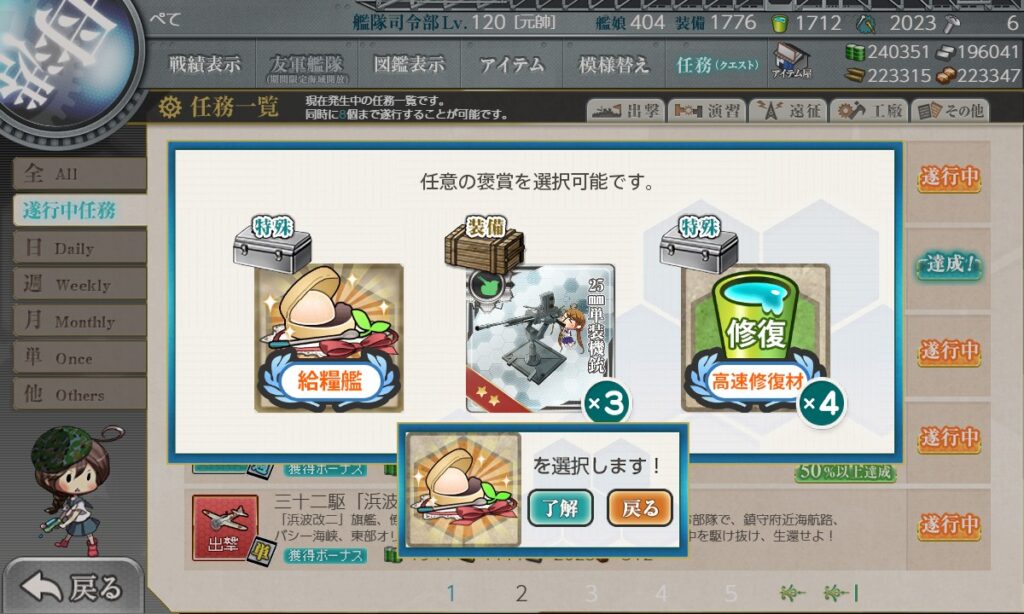Toggle the 達成! completed quest status
Screen dimensions: 1024x614
click(949, 265)
